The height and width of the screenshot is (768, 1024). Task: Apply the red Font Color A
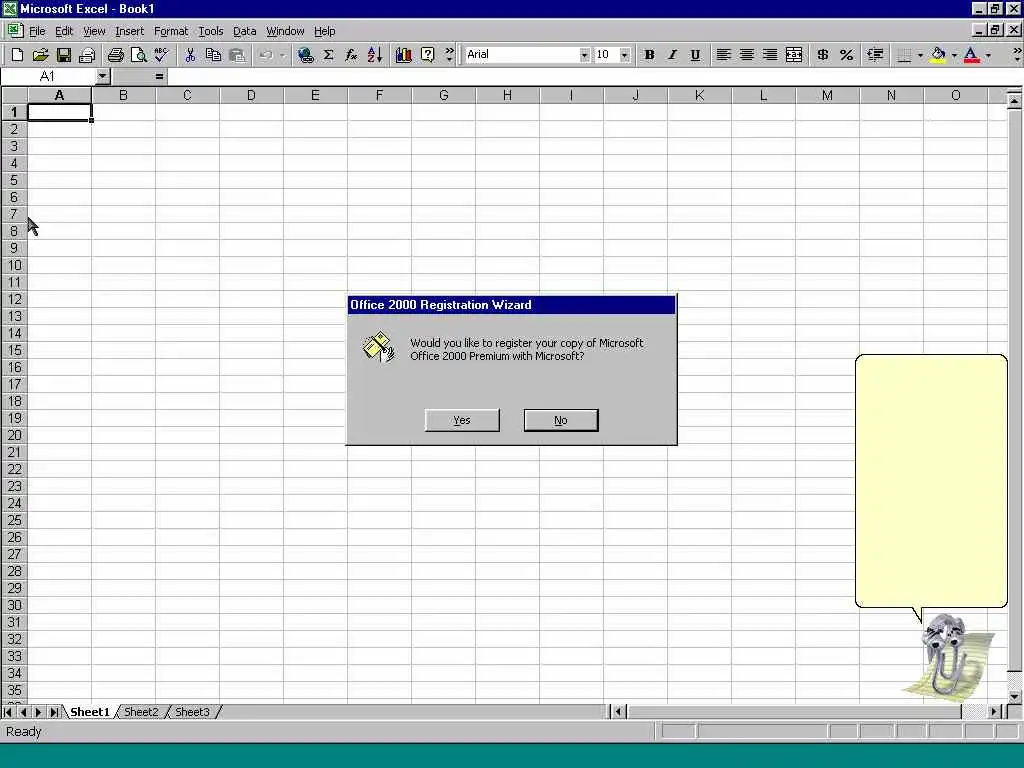pyautogui.click(x=972, y=55)
